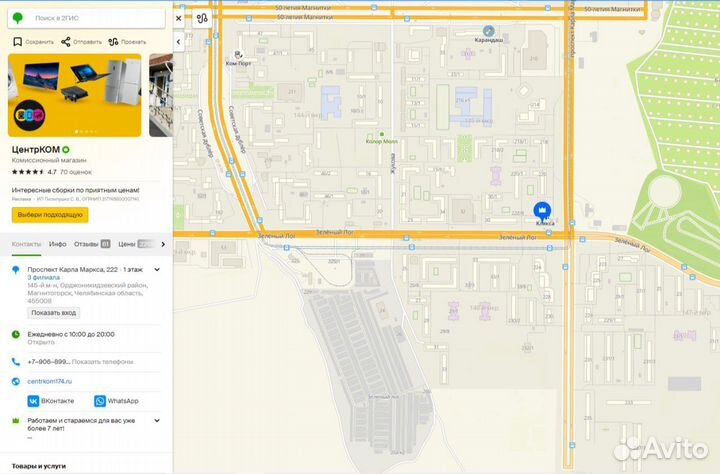Screen dimensions: 720x474
Task: Expand the address details chevron
Action: 162,271
